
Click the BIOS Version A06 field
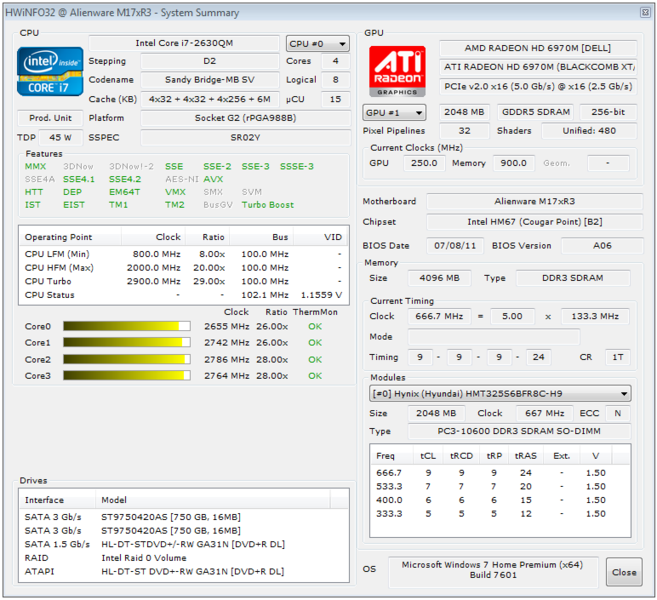click(602, 246)
